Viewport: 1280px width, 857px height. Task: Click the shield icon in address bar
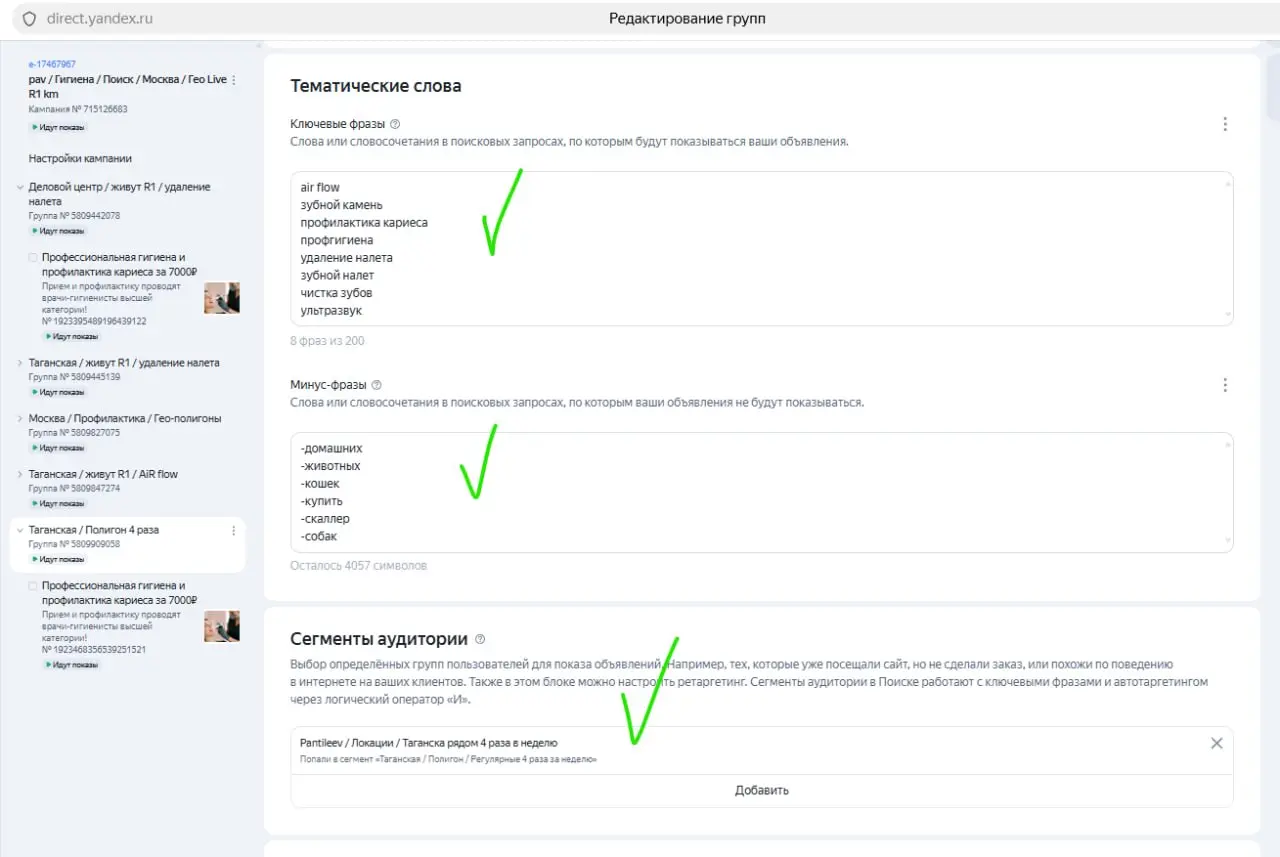(29, 19)
